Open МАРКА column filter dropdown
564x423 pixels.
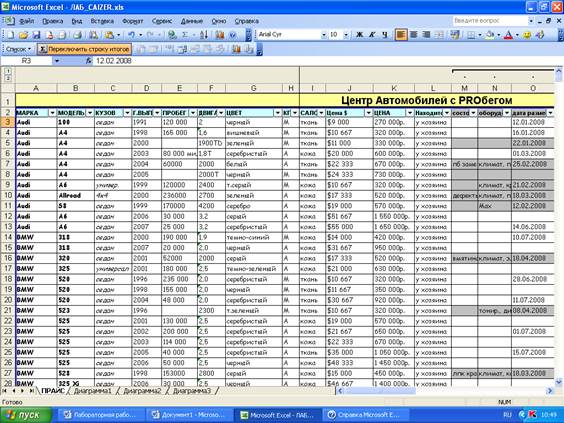(x=52, y=113)
